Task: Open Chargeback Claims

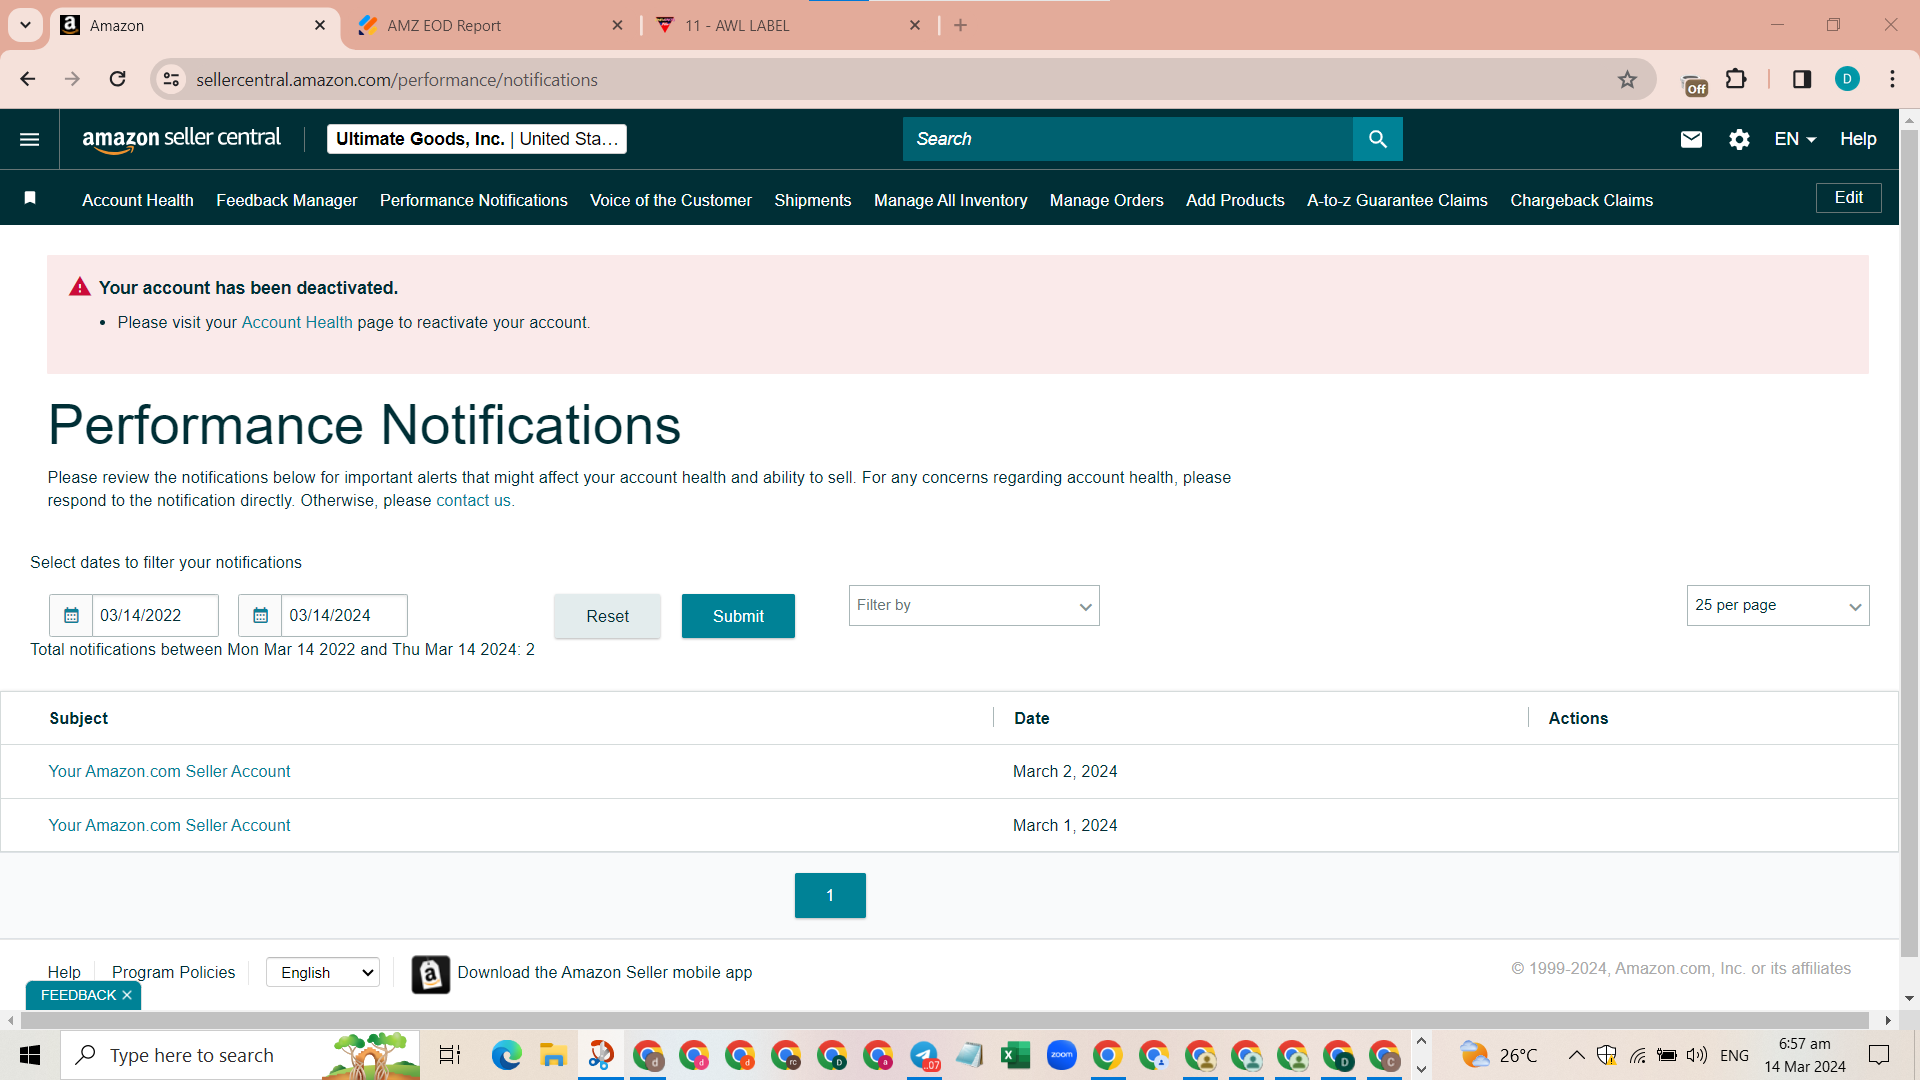Action: pos(1582,200)
